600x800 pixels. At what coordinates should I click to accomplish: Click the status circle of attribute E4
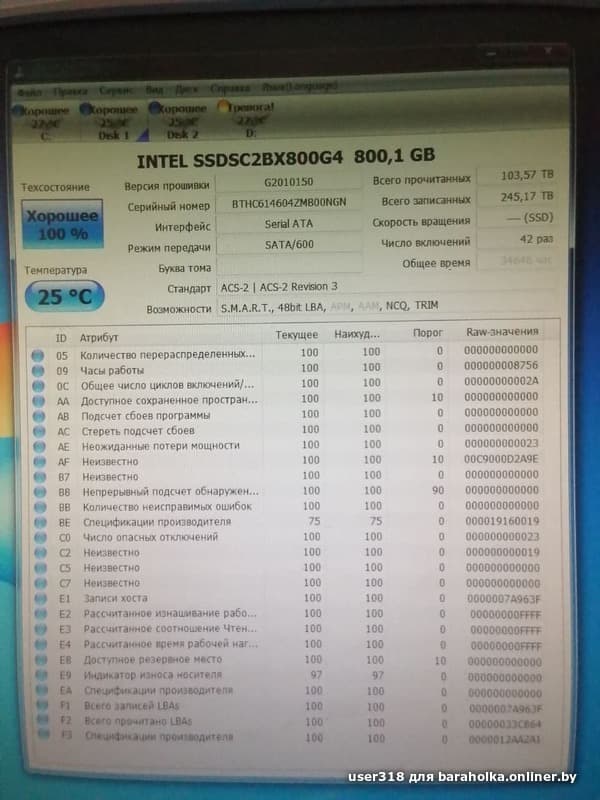click(42, 645)
